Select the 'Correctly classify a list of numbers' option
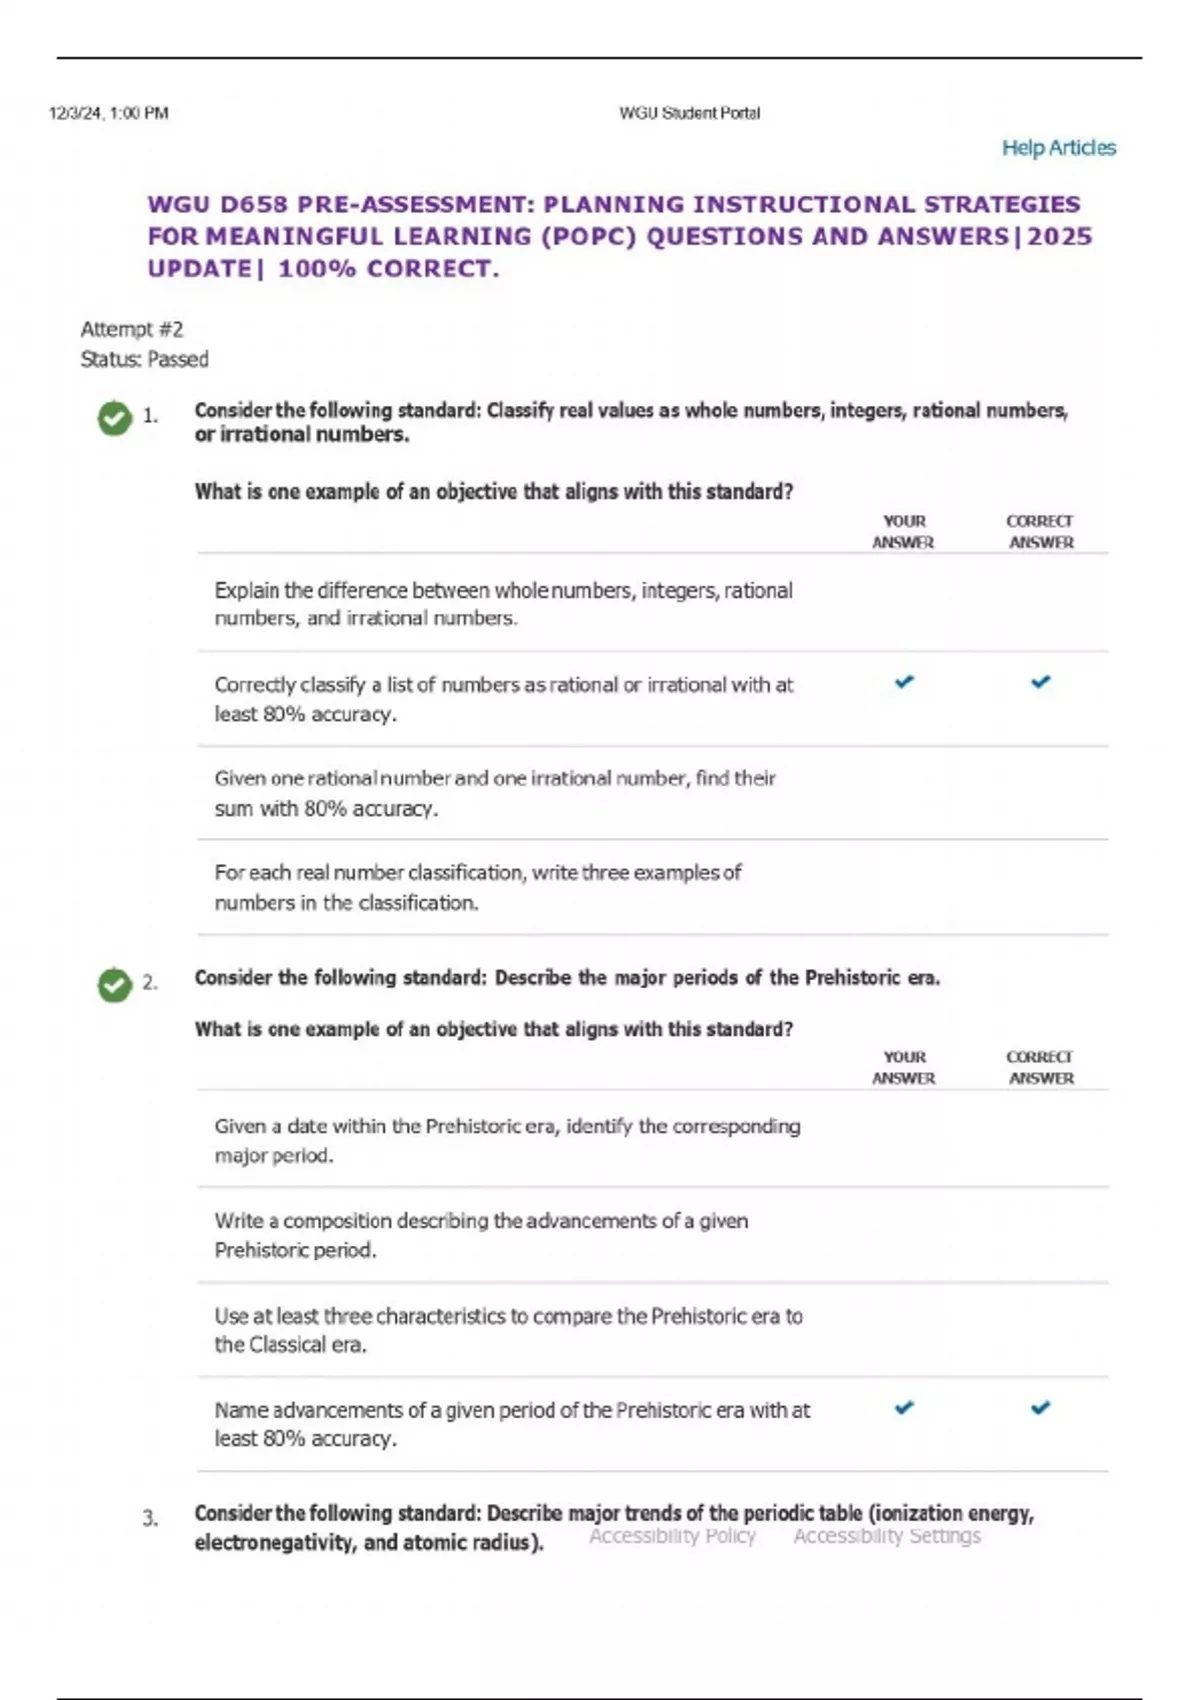This screenshot has height=1700, width=1200. pos(503,699)
